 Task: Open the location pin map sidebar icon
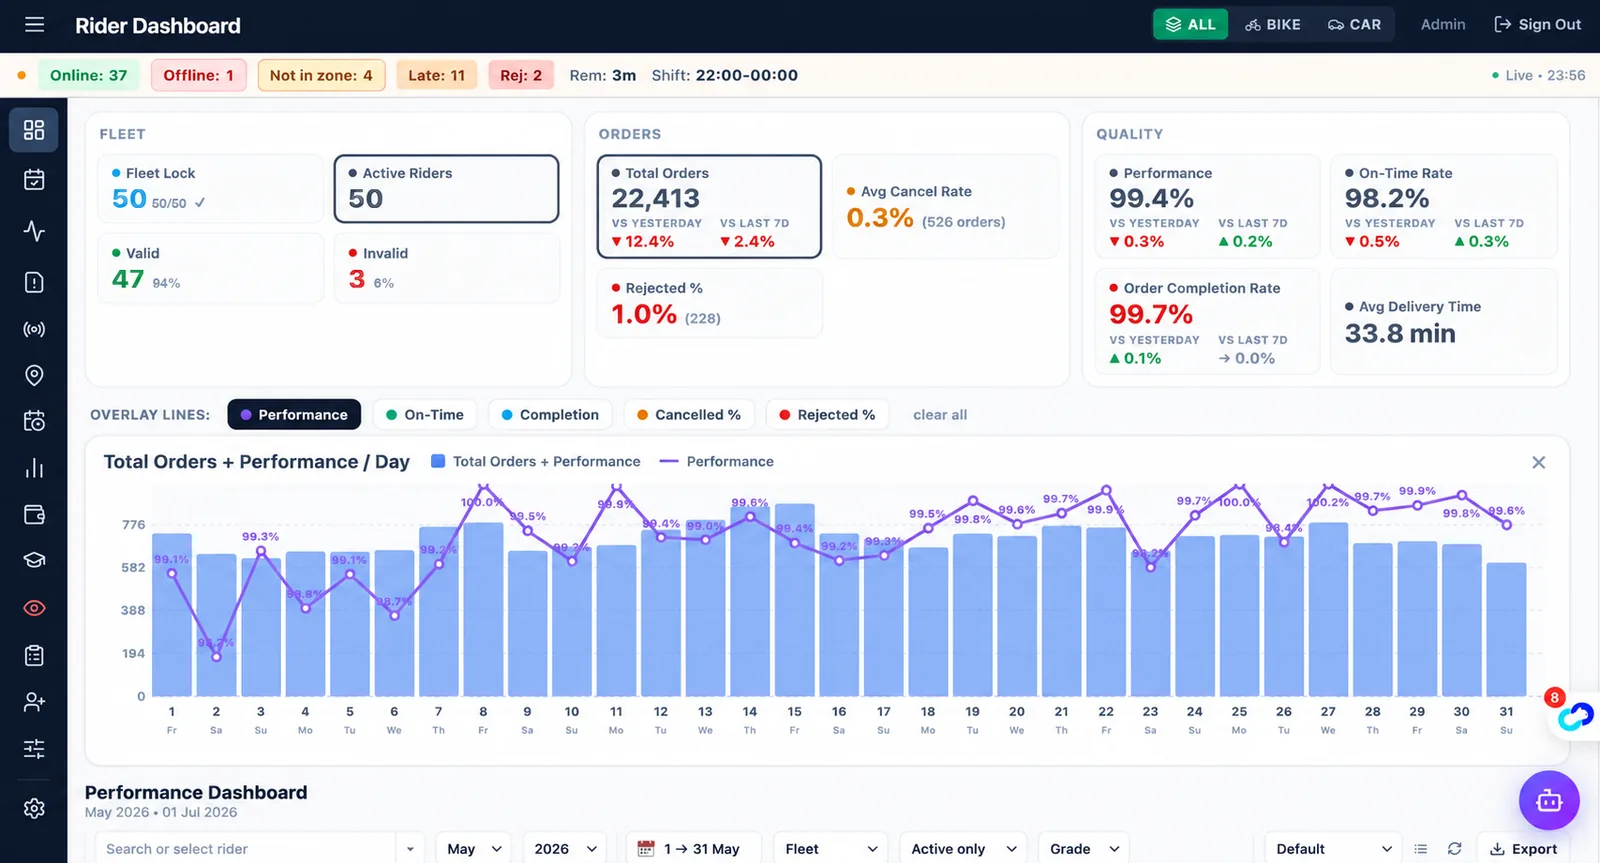coord(34,375)
